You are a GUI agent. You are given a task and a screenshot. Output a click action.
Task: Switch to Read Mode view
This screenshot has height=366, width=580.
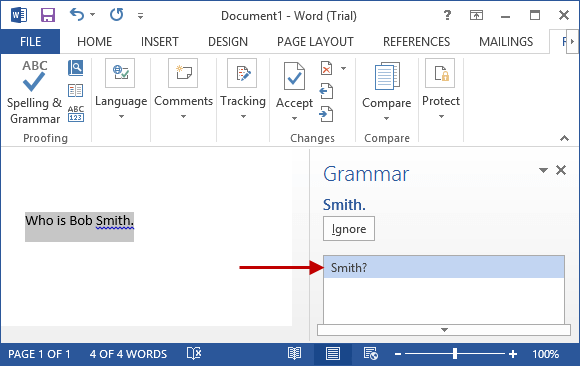294,353
